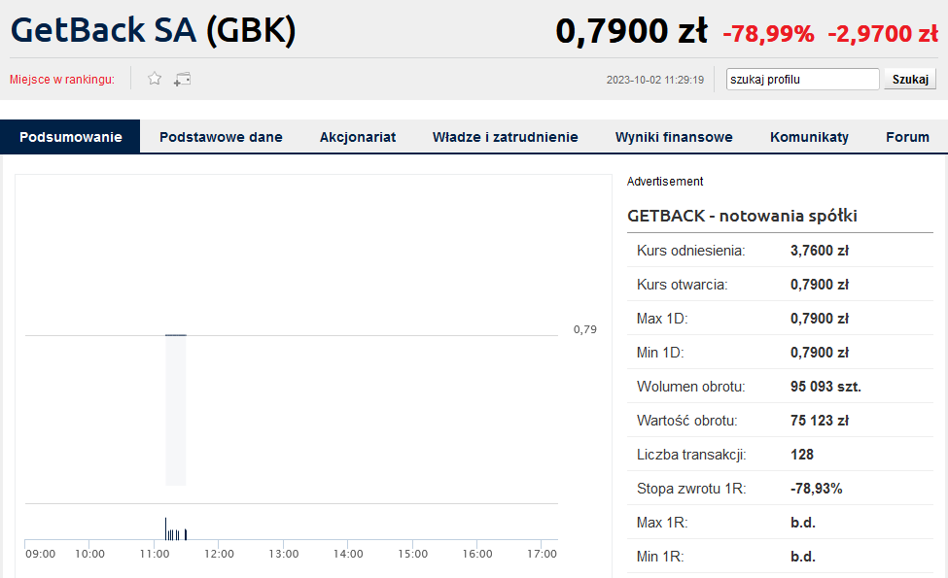Screen dimensions: 948x578
Task: Click the Min 1R label
Action: point(660,556)
